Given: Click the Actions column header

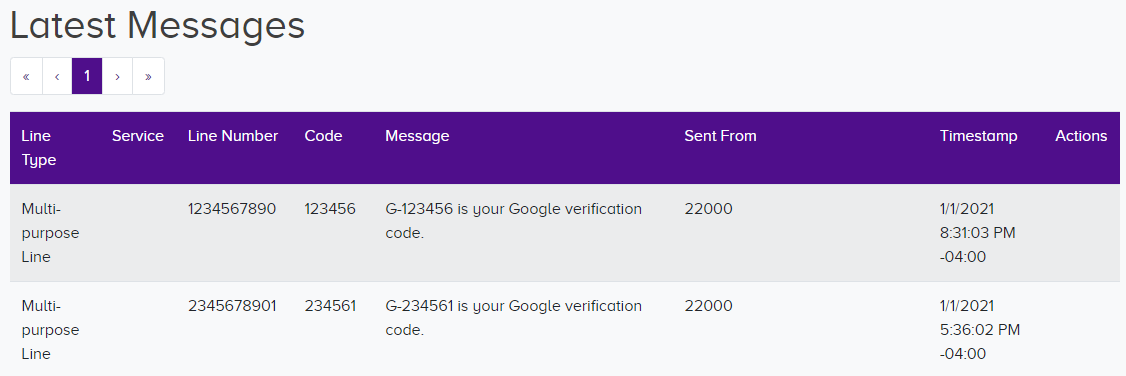Looking at the screenshot, I should pos(1081,136).
